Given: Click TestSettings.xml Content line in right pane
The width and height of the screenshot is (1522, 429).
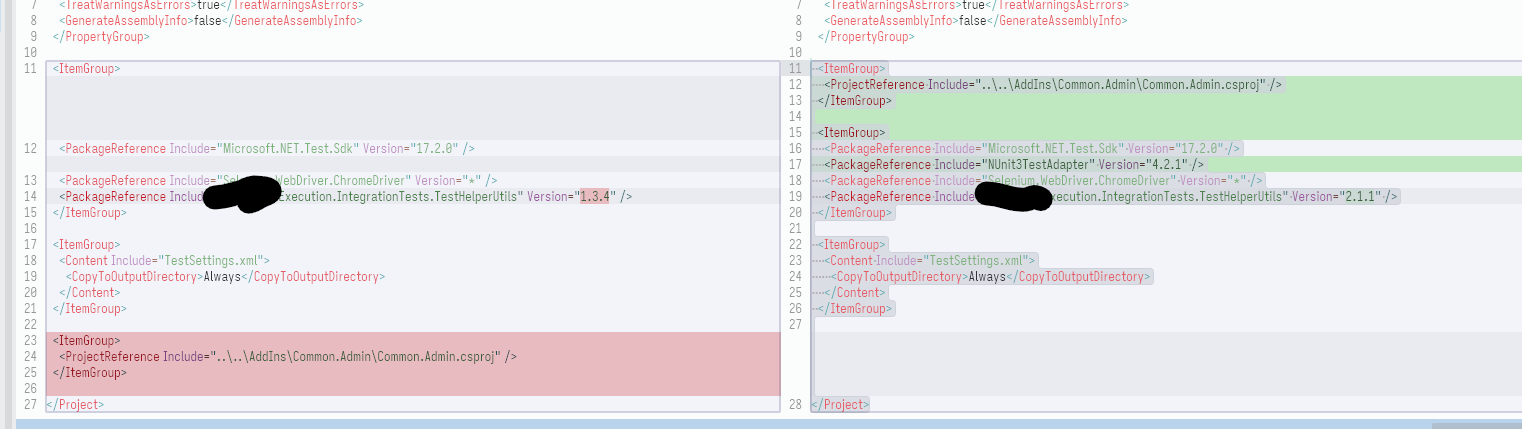Looking at the screenshot, I should tap(931, 261).
